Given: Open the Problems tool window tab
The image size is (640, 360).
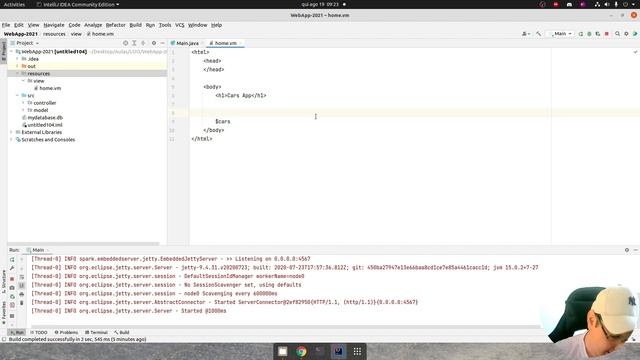Looking at the screenshot, I should pyautogui.click(x=66, y=332).
